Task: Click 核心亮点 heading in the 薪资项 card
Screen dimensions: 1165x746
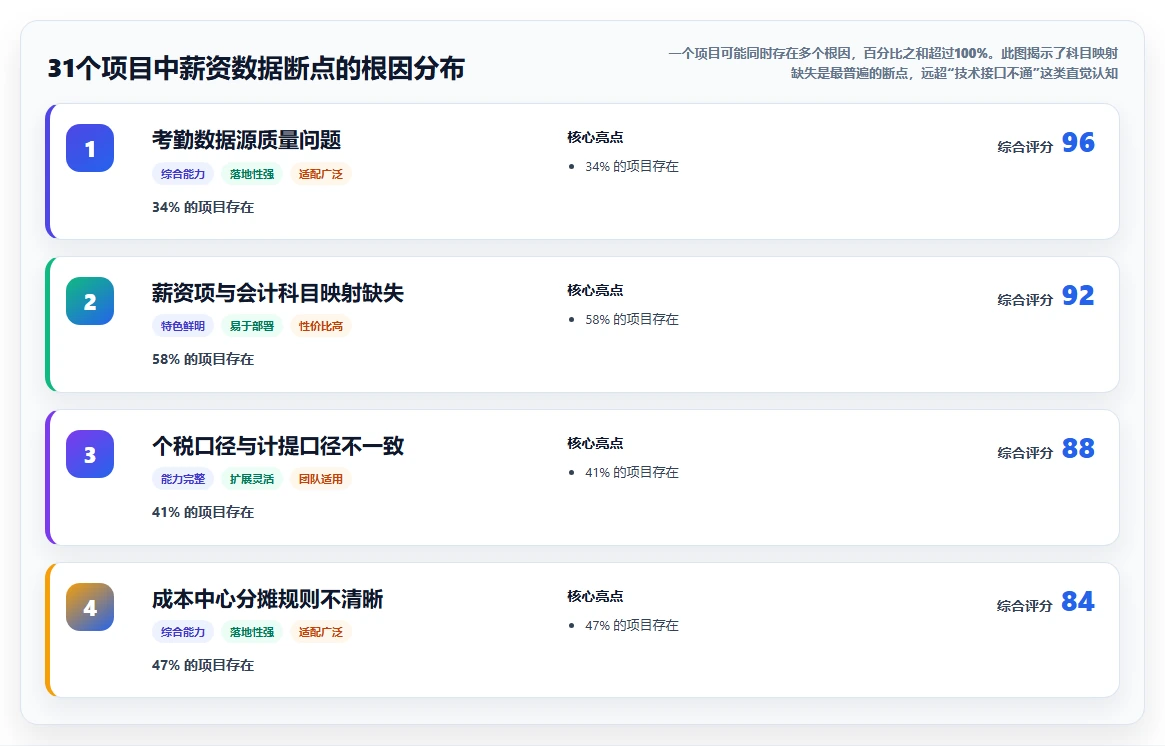Action: point(595,291)
